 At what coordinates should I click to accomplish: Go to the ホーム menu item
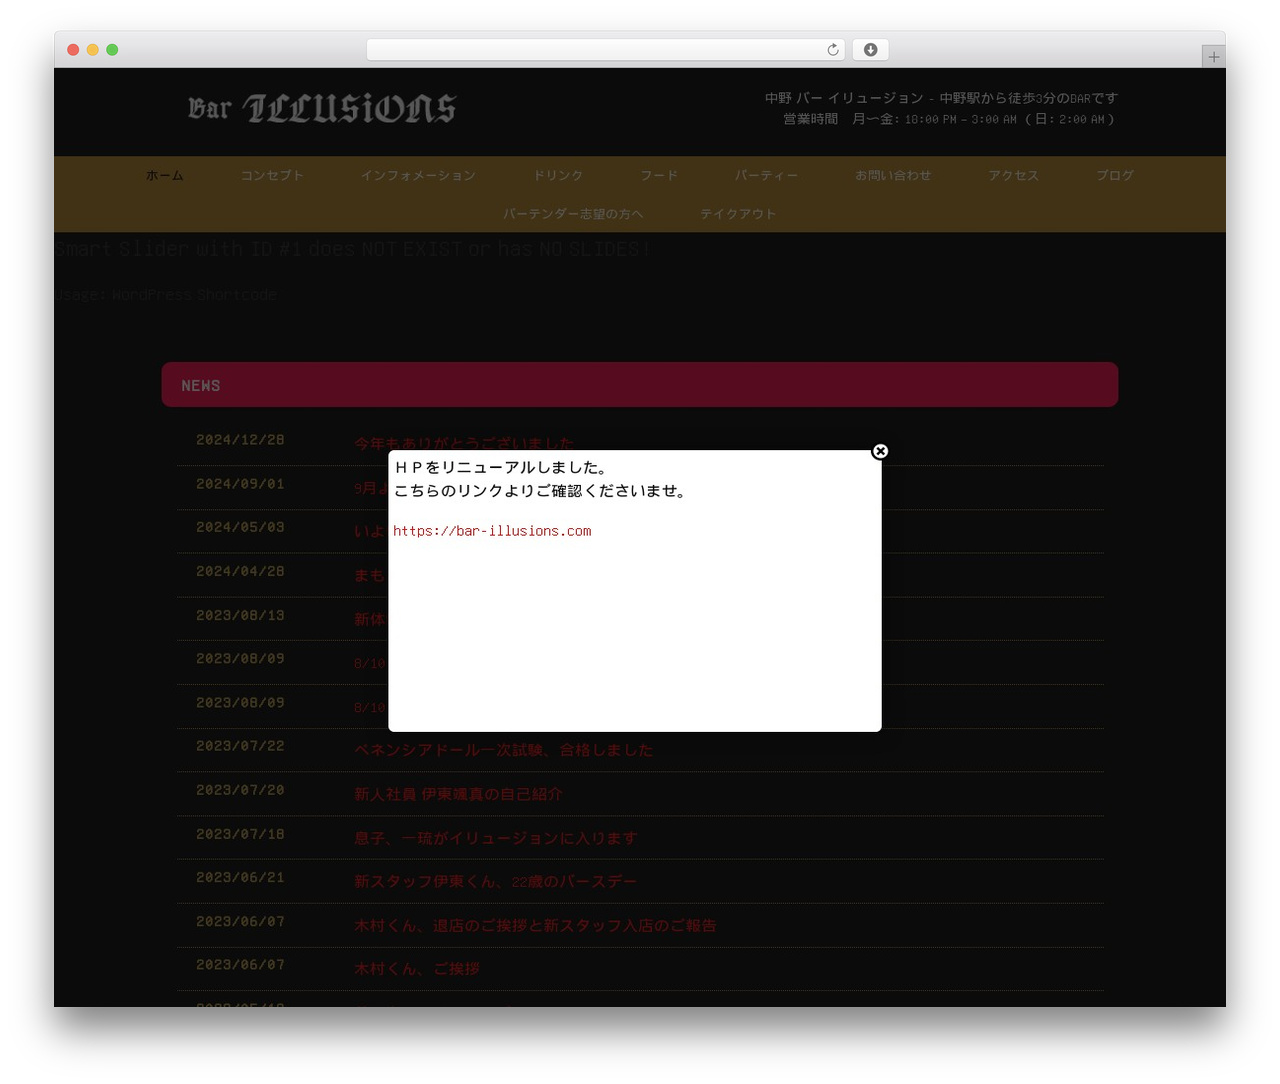165,175
